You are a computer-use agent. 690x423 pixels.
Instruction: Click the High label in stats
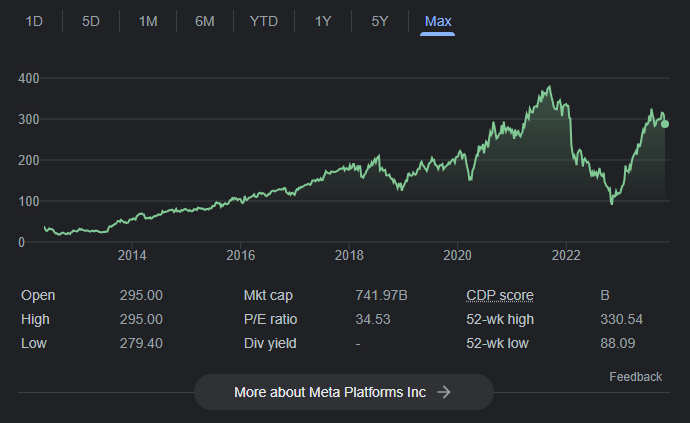click(x=35, y=319)
